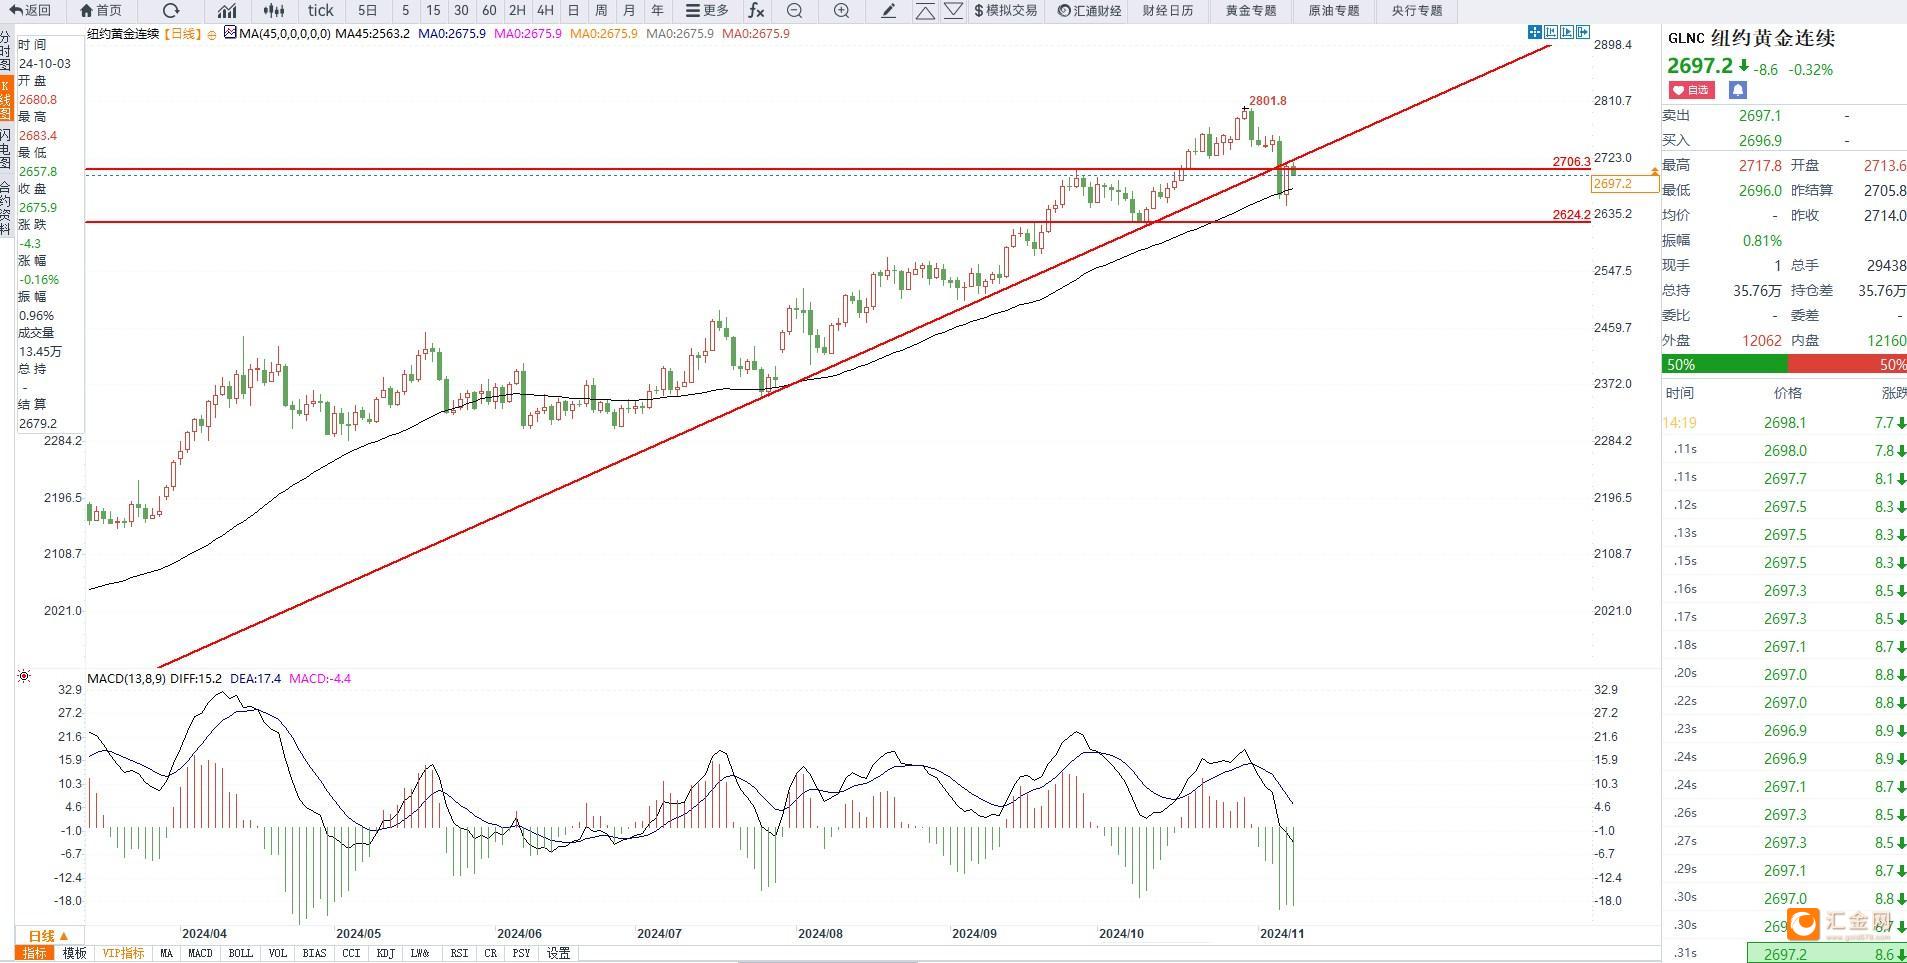This screenshot has width=1907, height=963.
Task: Apply the KDJ indicator
Action: [x=386, y=954]
